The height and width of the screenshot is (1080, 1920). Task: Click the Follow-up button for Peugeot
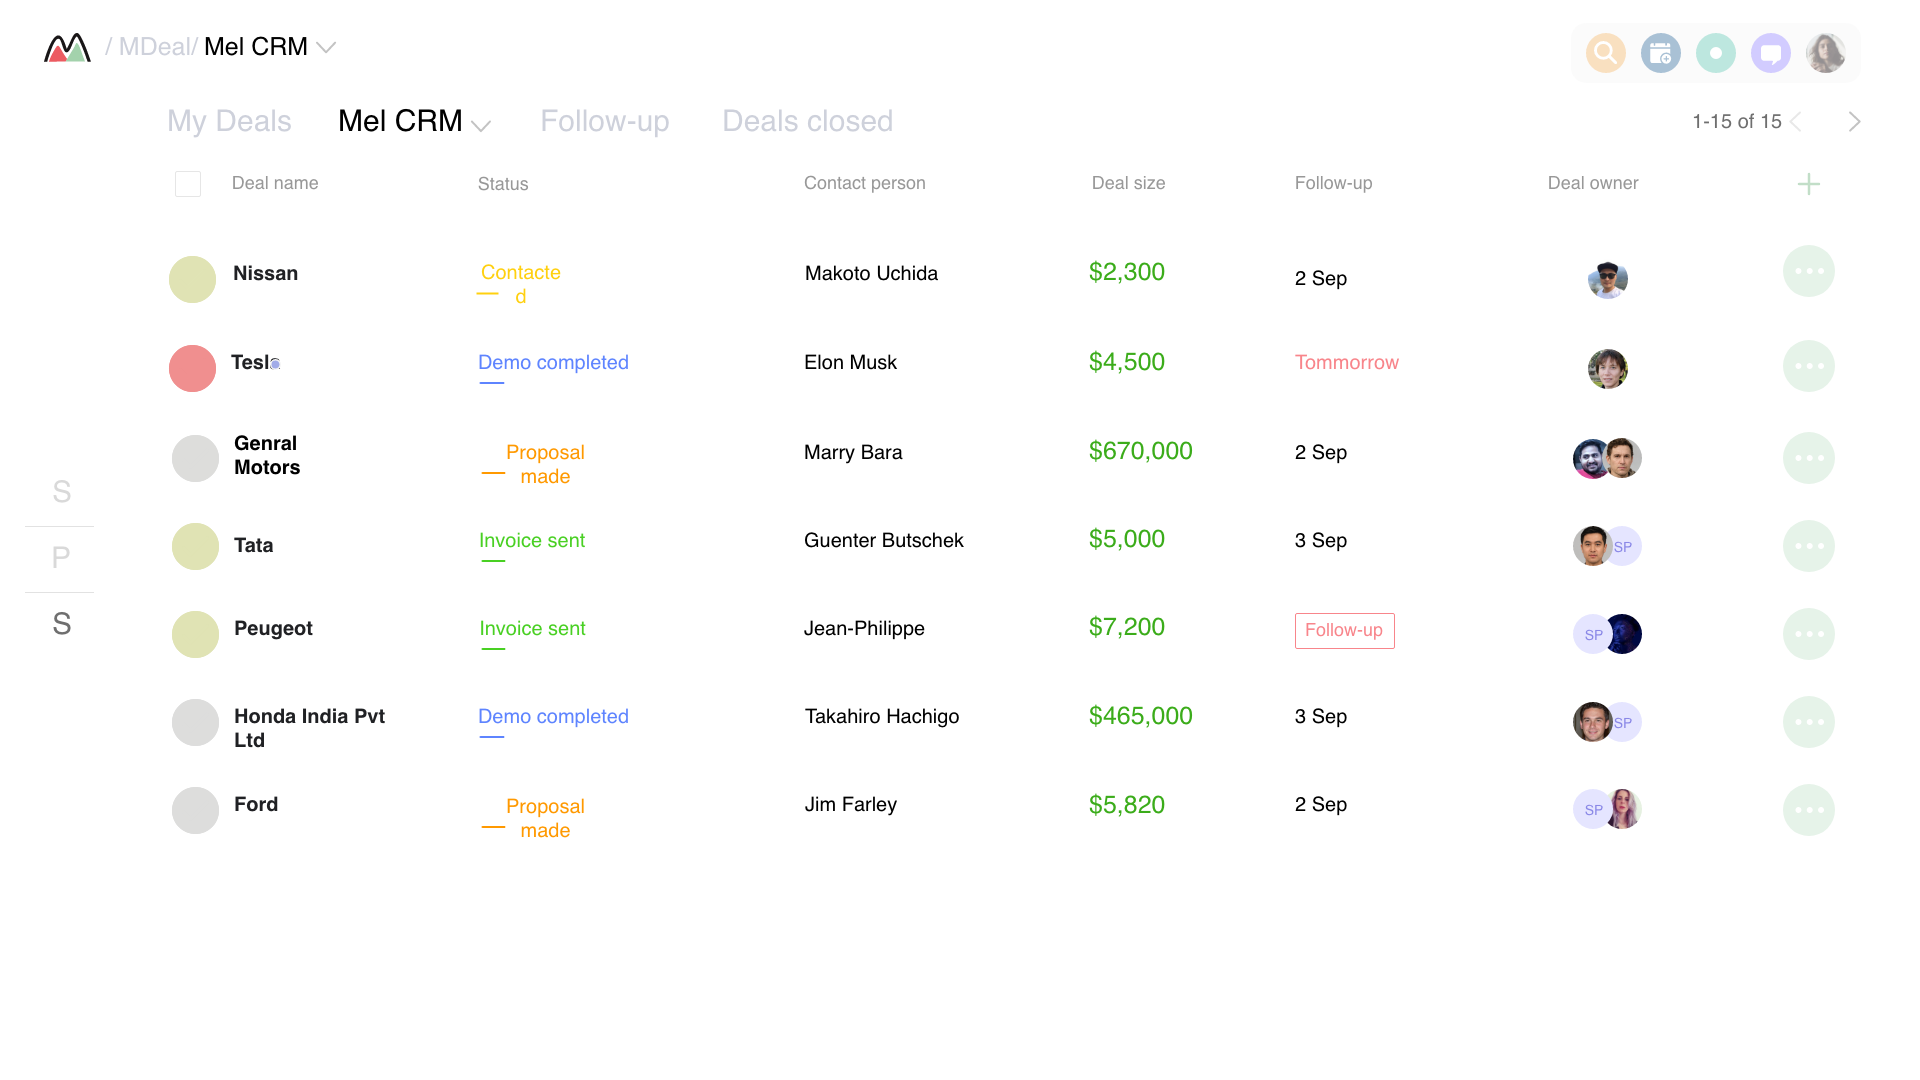coord(1344,631)
